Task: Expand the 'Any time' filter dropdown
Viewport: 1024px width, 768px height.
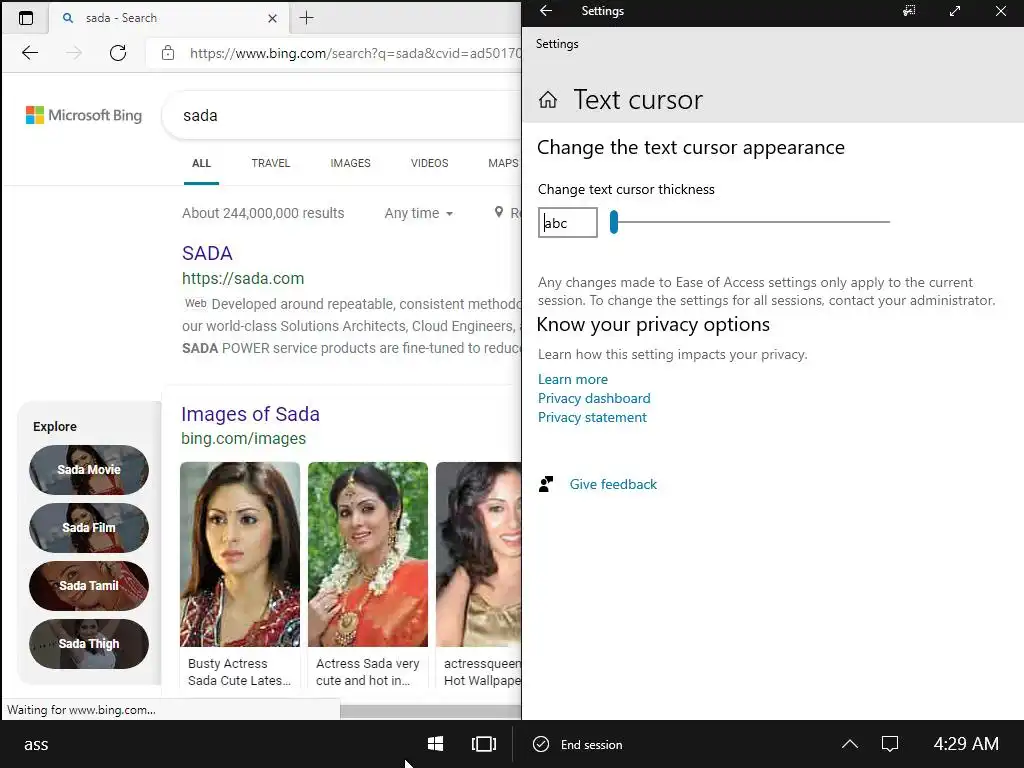Action: pyautogui.click(x=419, y=214)
